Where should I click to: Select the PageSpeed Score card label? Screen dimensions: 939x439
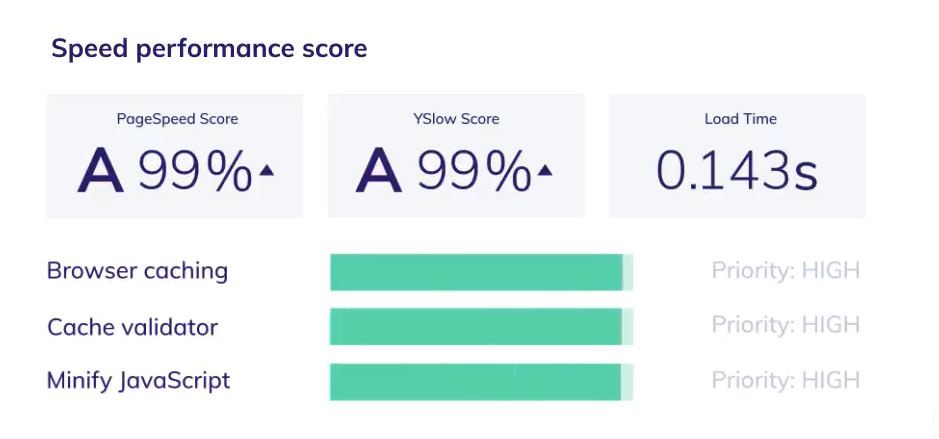pos(177,119)
